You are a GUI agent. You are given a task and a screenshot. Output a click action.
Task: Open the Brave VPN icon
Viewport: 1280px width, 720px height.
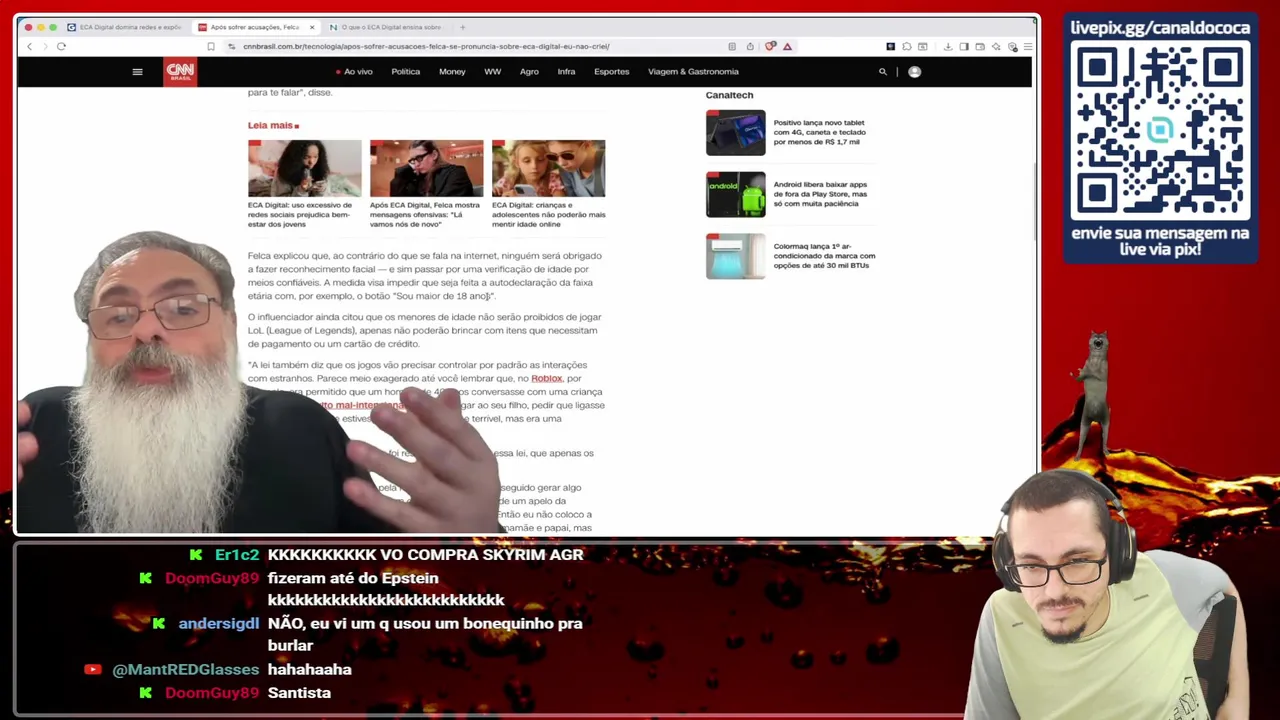(x=1012, y=46)
